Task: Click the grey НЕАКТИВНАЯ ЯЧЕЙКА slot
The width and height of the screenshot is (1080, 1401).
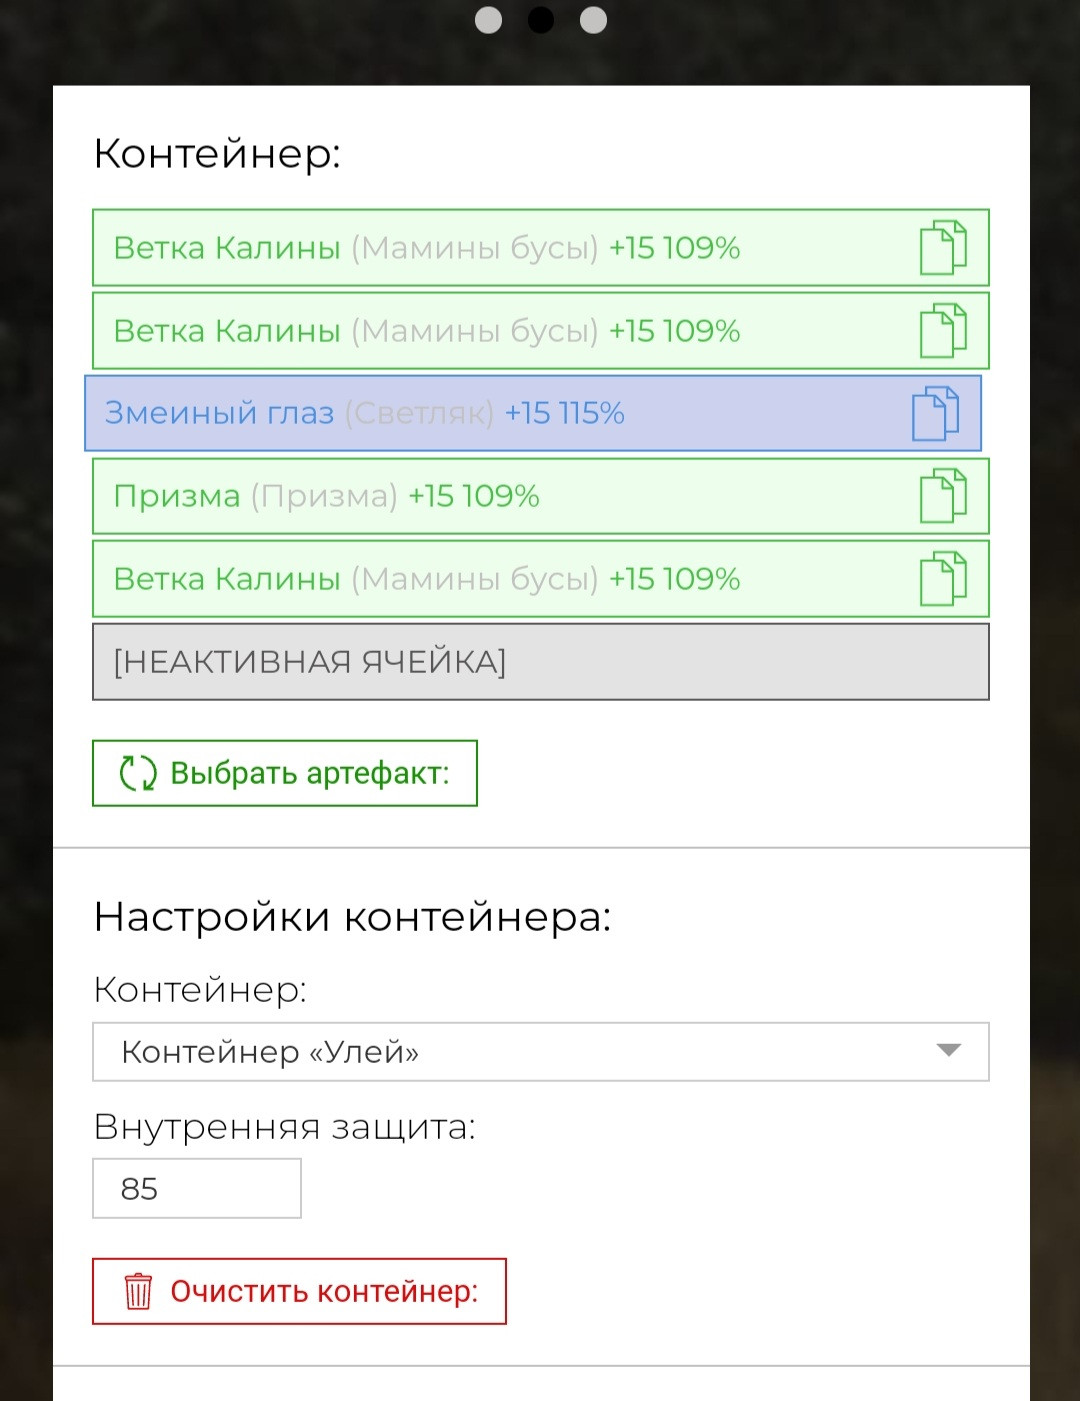Action: pyautogui.click(x=541, y=662)
